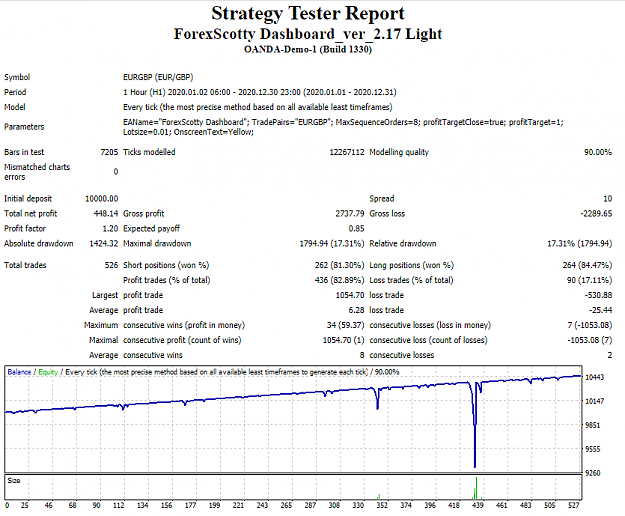Click the 527 x-axis tick label
The height and width of the screenshot is (516, 625).
coord(574,505)
